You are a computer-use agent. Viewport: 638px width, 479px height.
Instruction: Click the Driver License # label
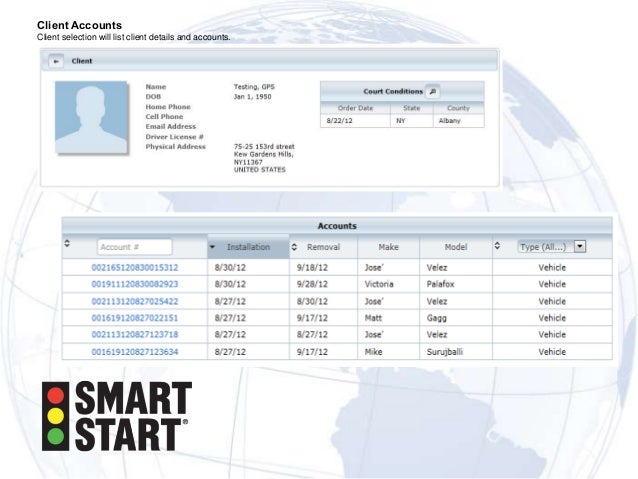pyautogui.click(x=175, y=137)
